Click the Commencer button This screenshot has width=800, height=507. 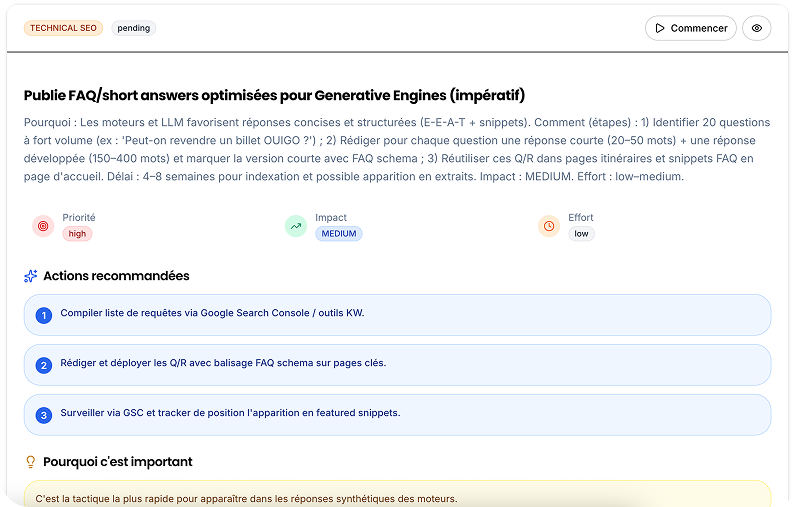click(x=690, y=28)
